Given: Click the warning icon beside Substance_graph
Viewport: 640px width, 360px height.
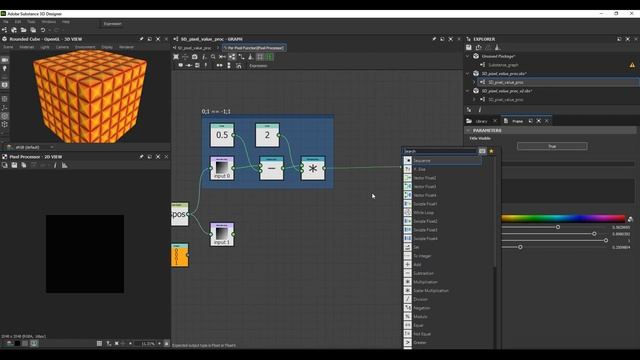Looking at the screenshot, I should [632, 65].
